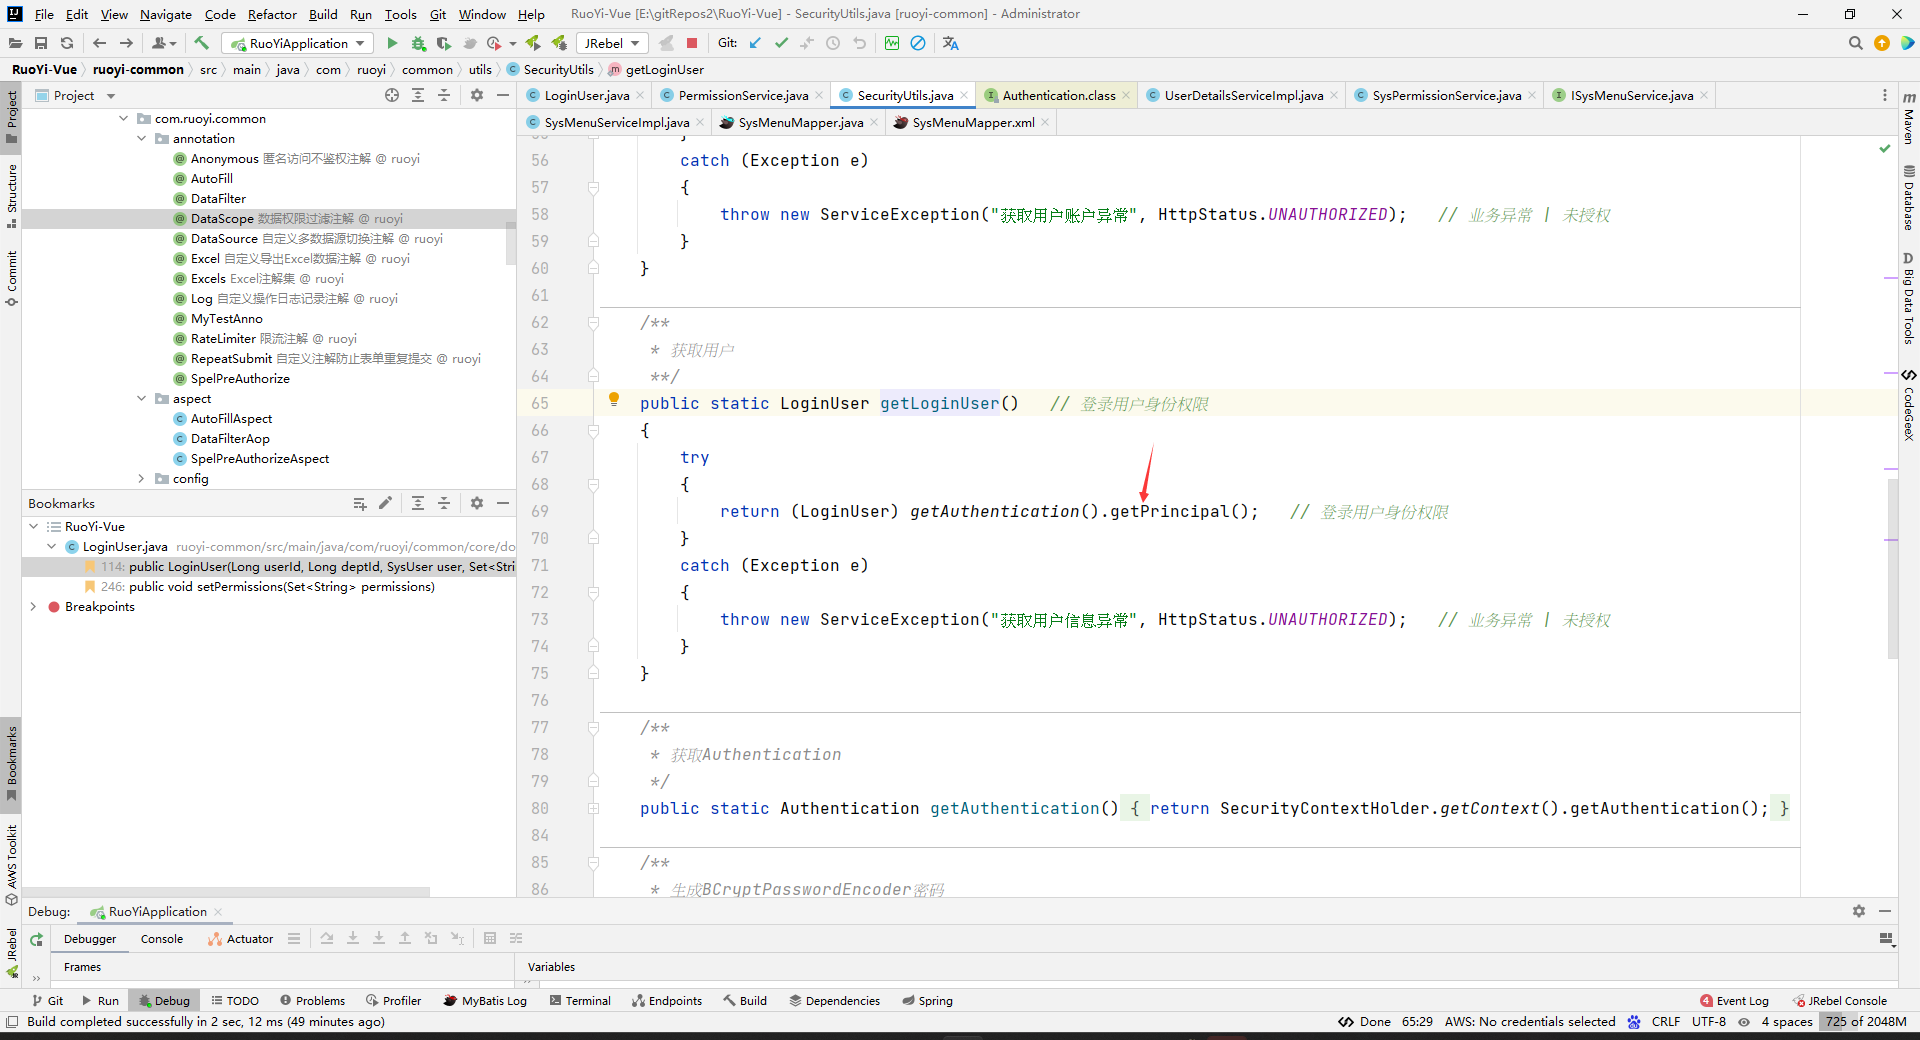Switch to LoginUser.java editor tab
The width and height of the screenshot is (1920, 1040).
click(586, 95)
